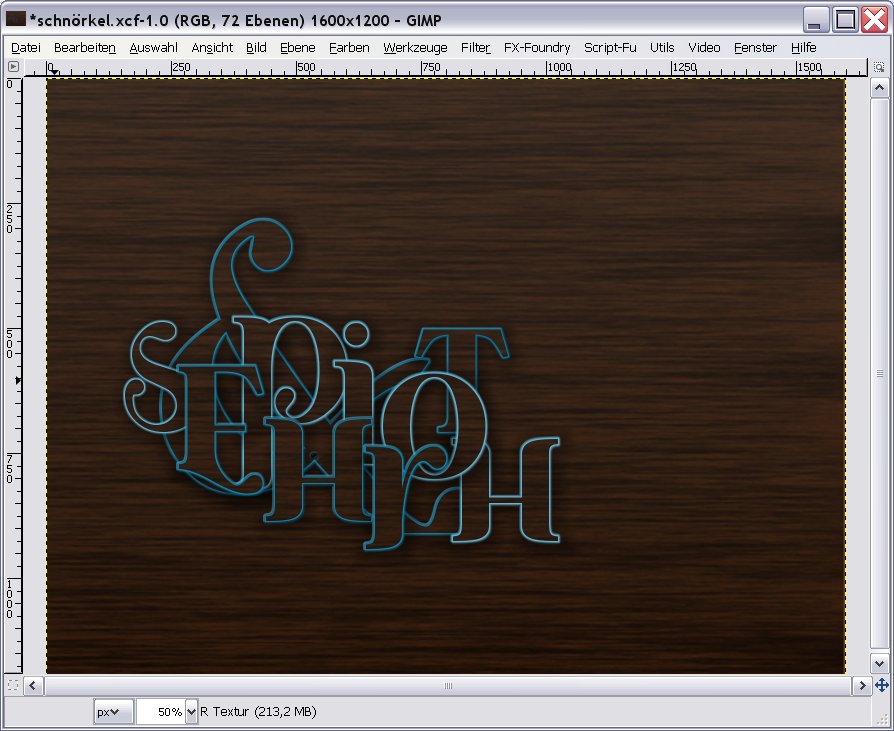This screenshot has height=731, width=894.
Task: Click the horizontal scrollbar left arrow
Action: click(x=32, y=685)
